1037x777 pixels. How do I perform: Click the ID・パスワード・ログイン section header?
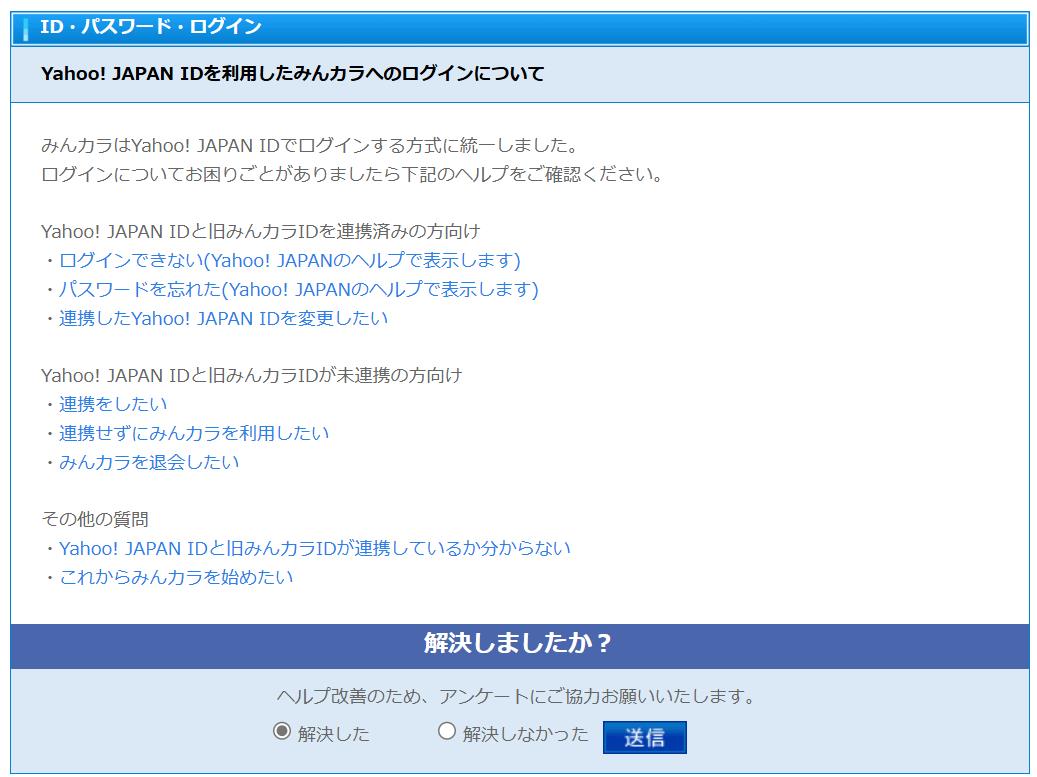pyautogui.click(x=151, y=26)
